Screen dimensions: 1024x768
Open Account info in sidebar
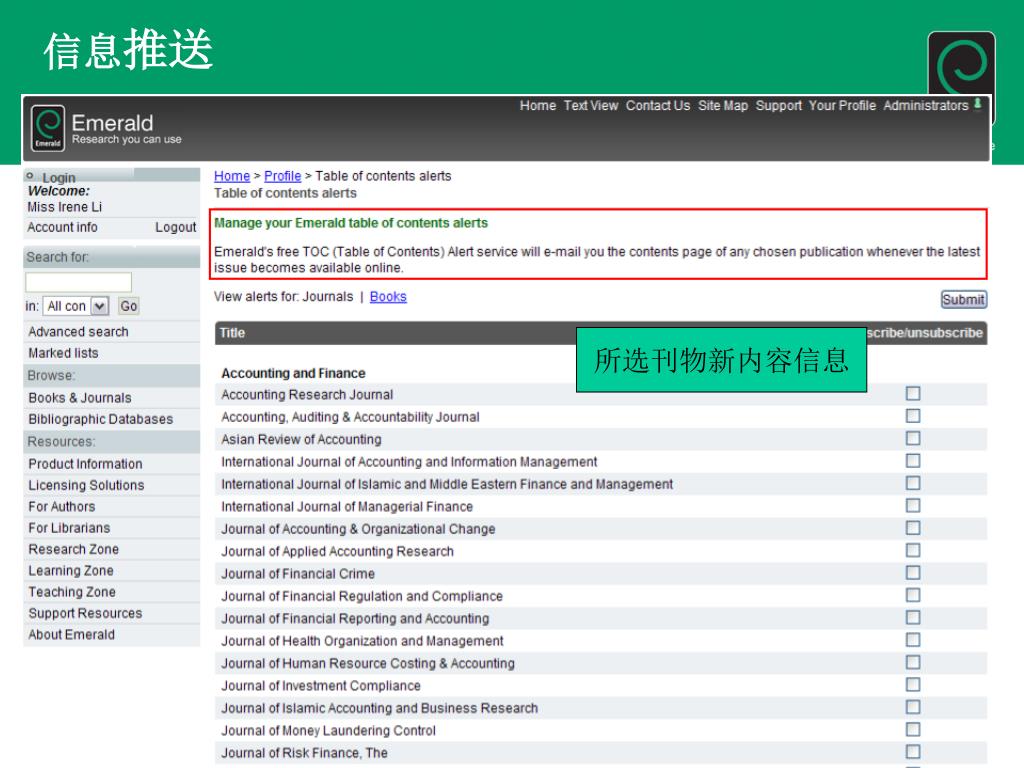click(x=62, y=227)
